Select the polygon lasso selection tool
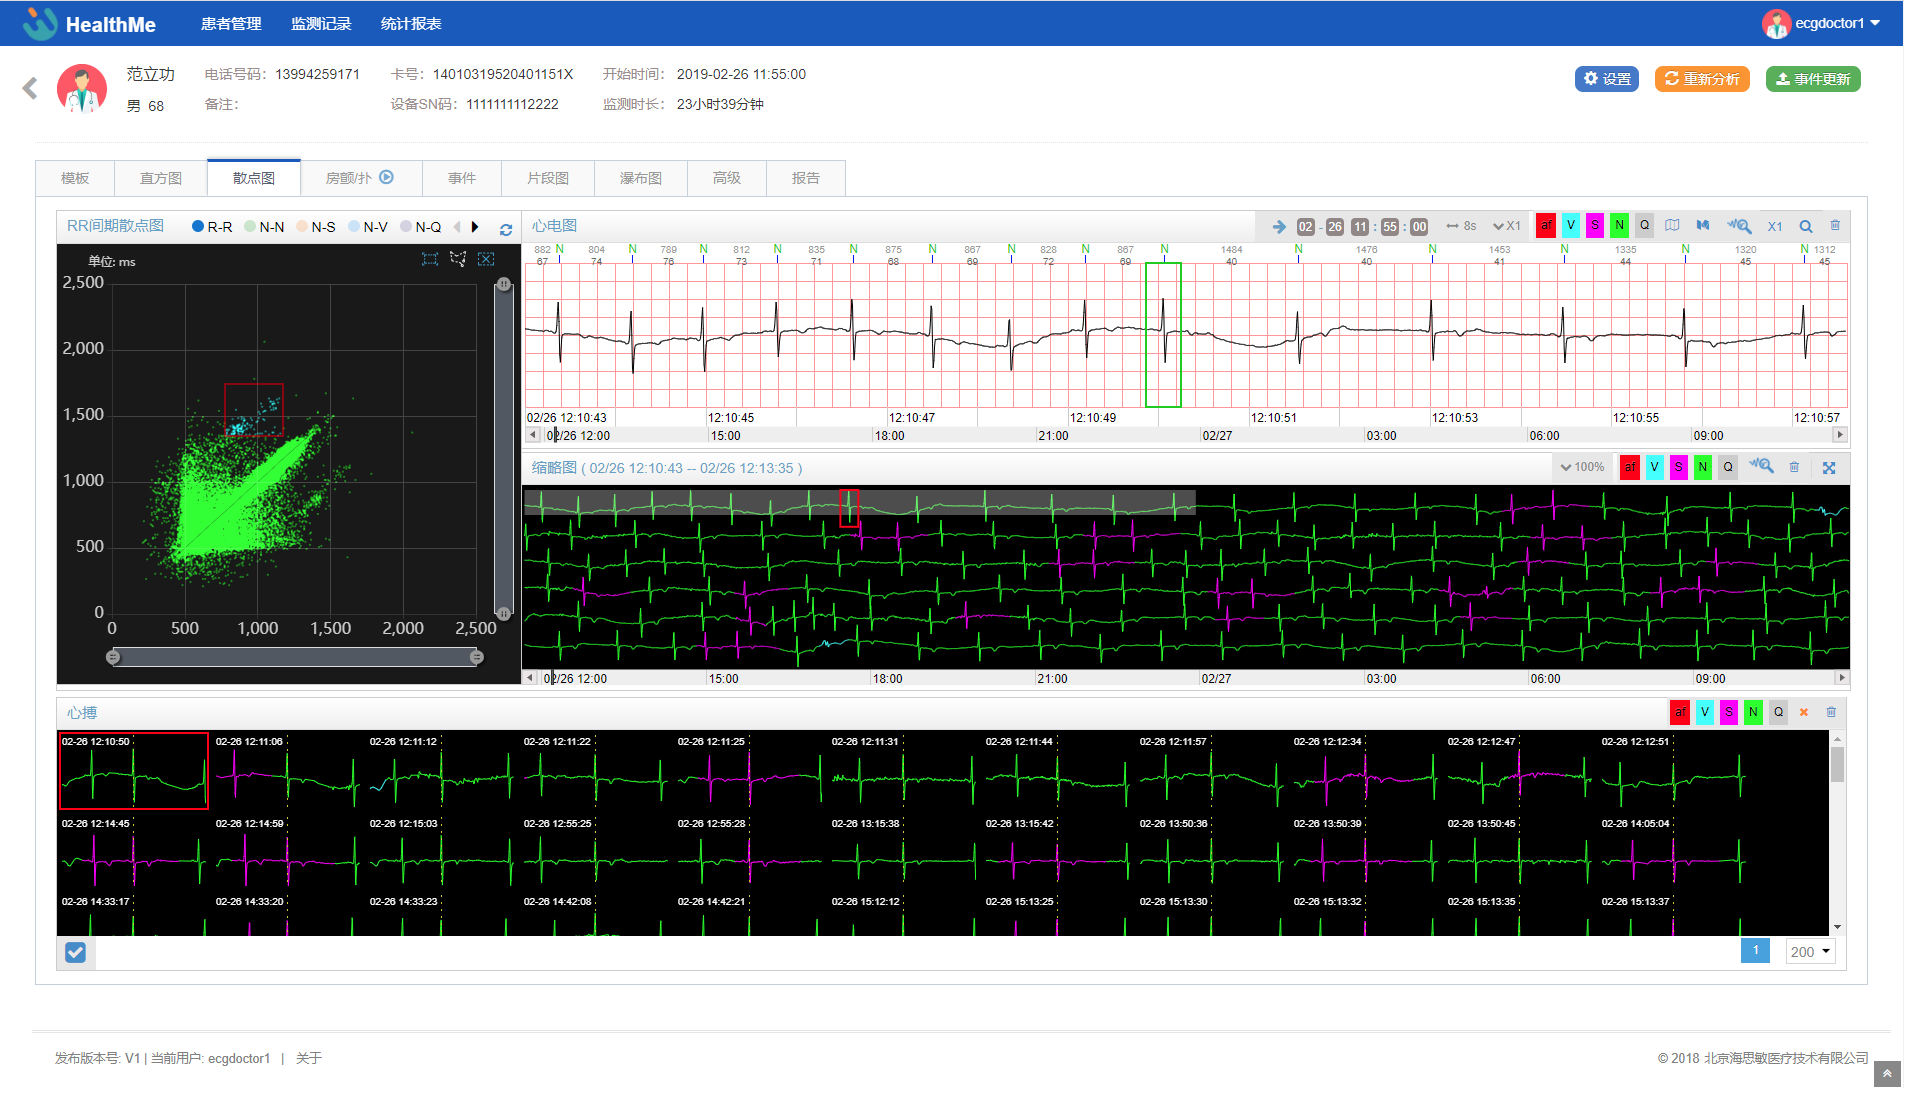 tap(458, 259)
